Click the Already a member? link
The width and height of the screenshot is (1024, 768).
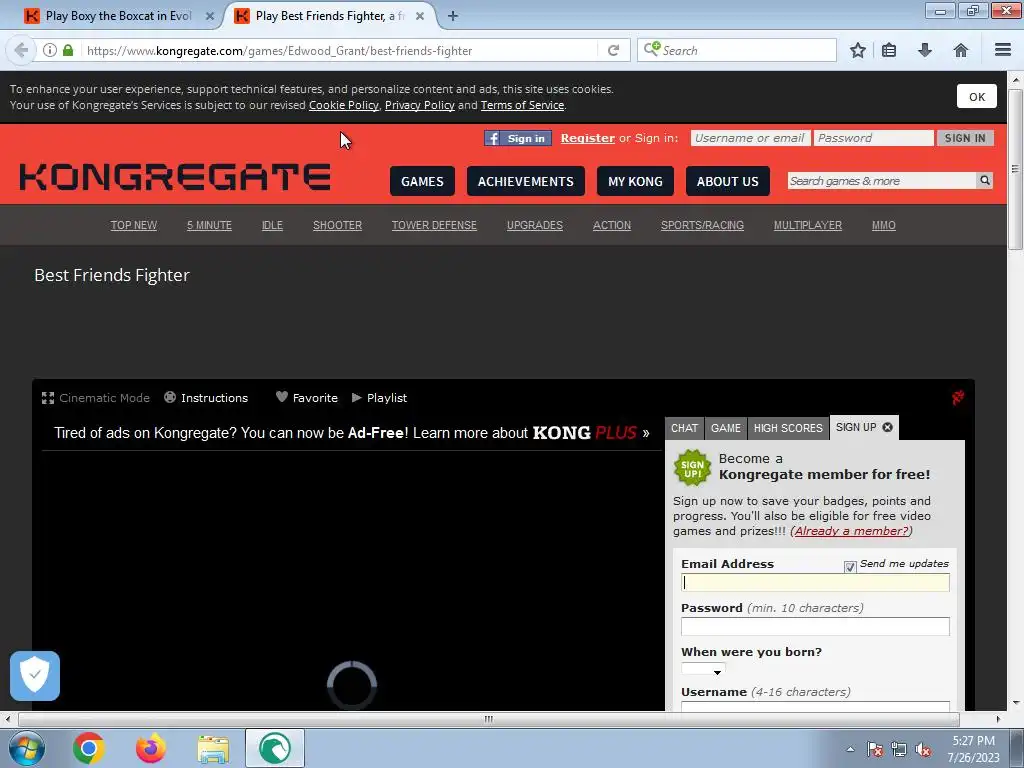click(x=852, y=531)
